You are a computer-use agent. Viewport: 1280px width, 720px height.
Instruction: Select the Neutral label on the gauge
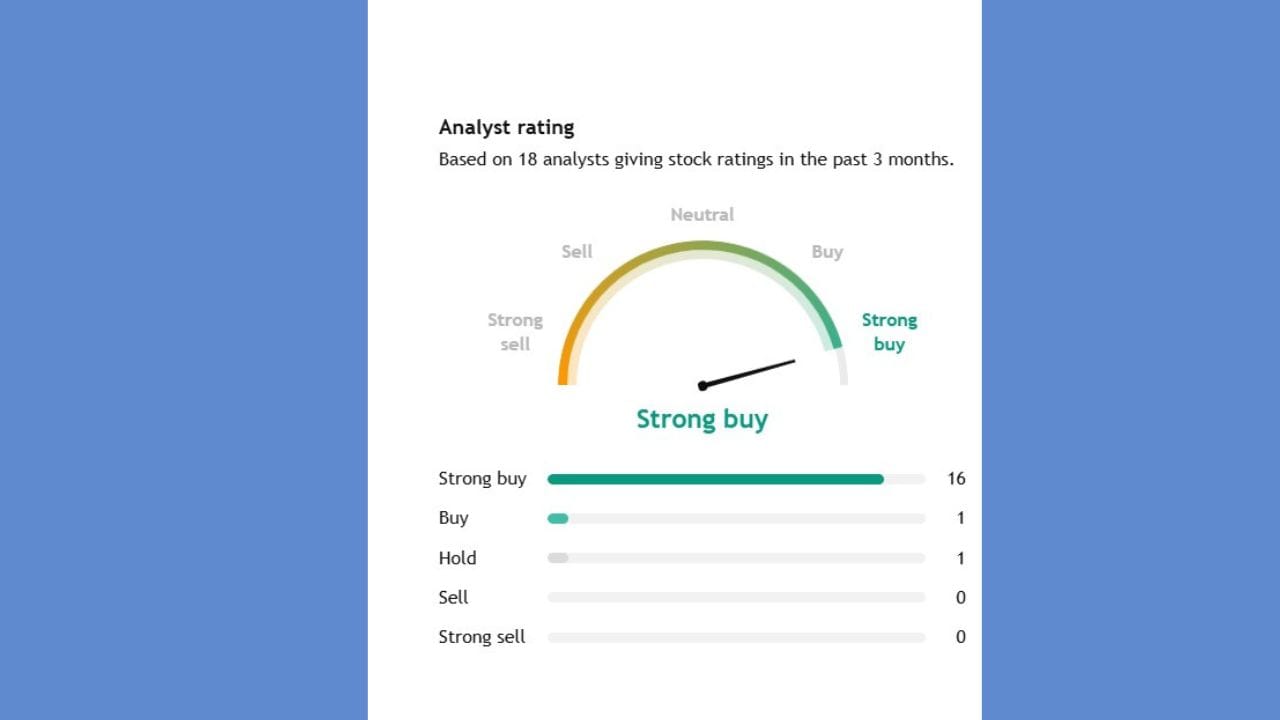click(x=702, y=215)
